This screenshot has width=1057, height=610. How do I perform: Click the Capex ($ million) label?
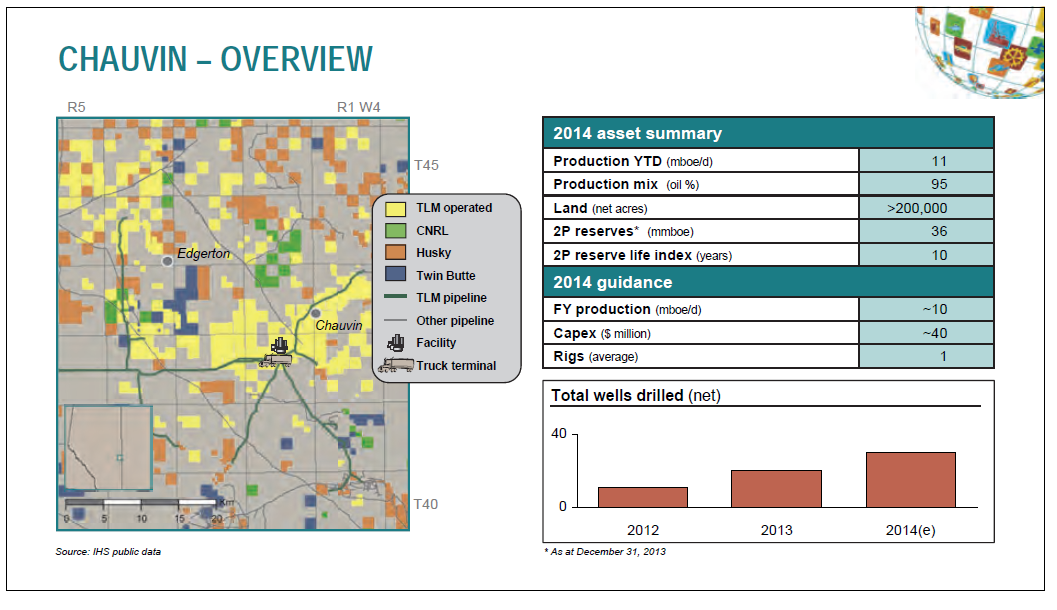pos(602,333)
